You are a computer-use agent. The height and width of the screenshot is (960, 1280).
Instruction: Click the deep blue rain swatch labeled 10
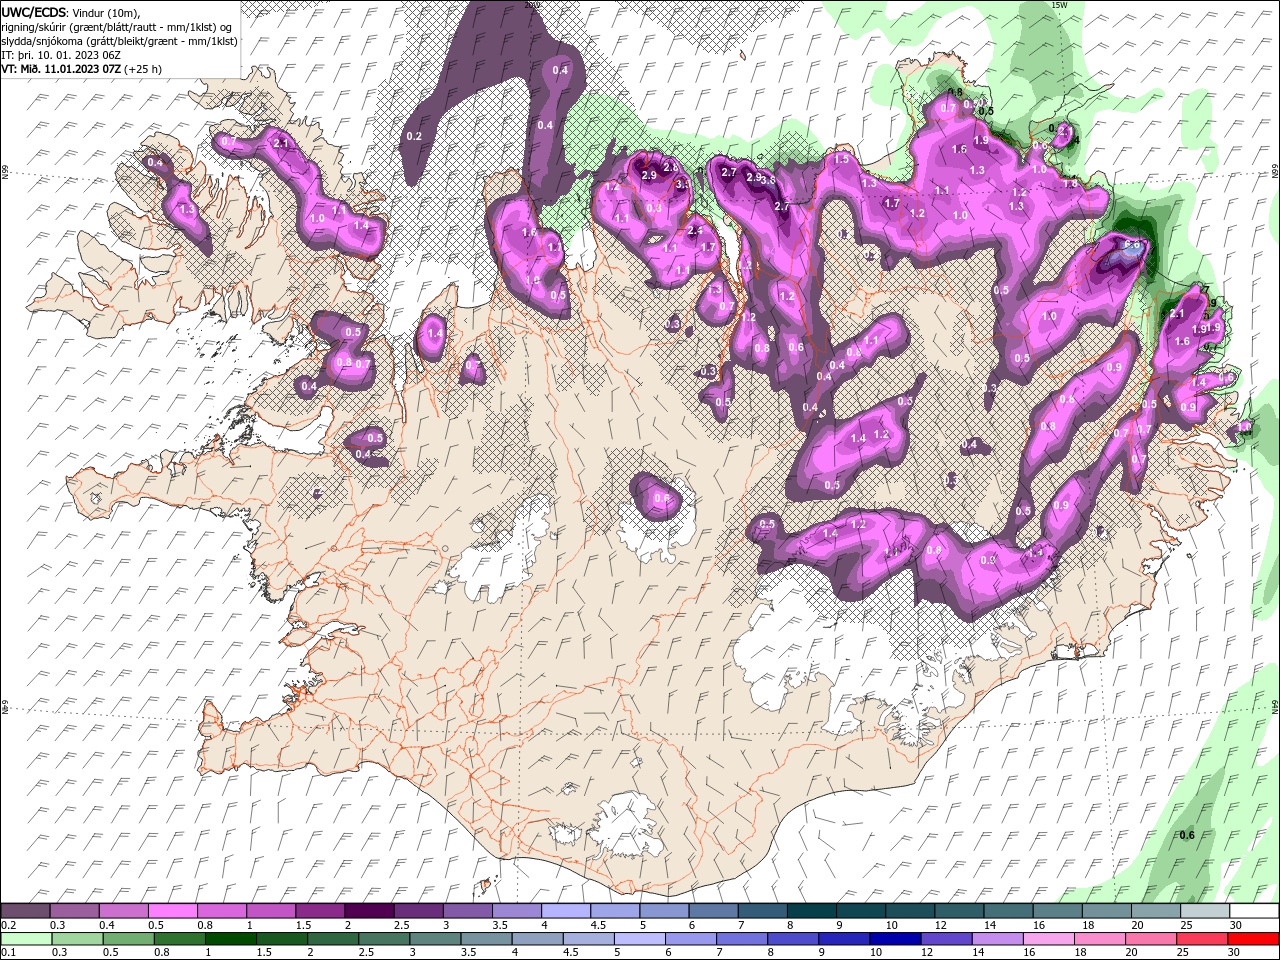[893, 939]
